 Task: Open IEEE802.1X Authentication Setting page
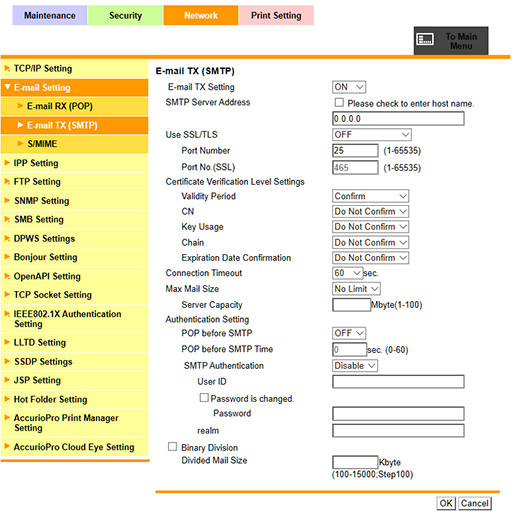pos(74,319)
